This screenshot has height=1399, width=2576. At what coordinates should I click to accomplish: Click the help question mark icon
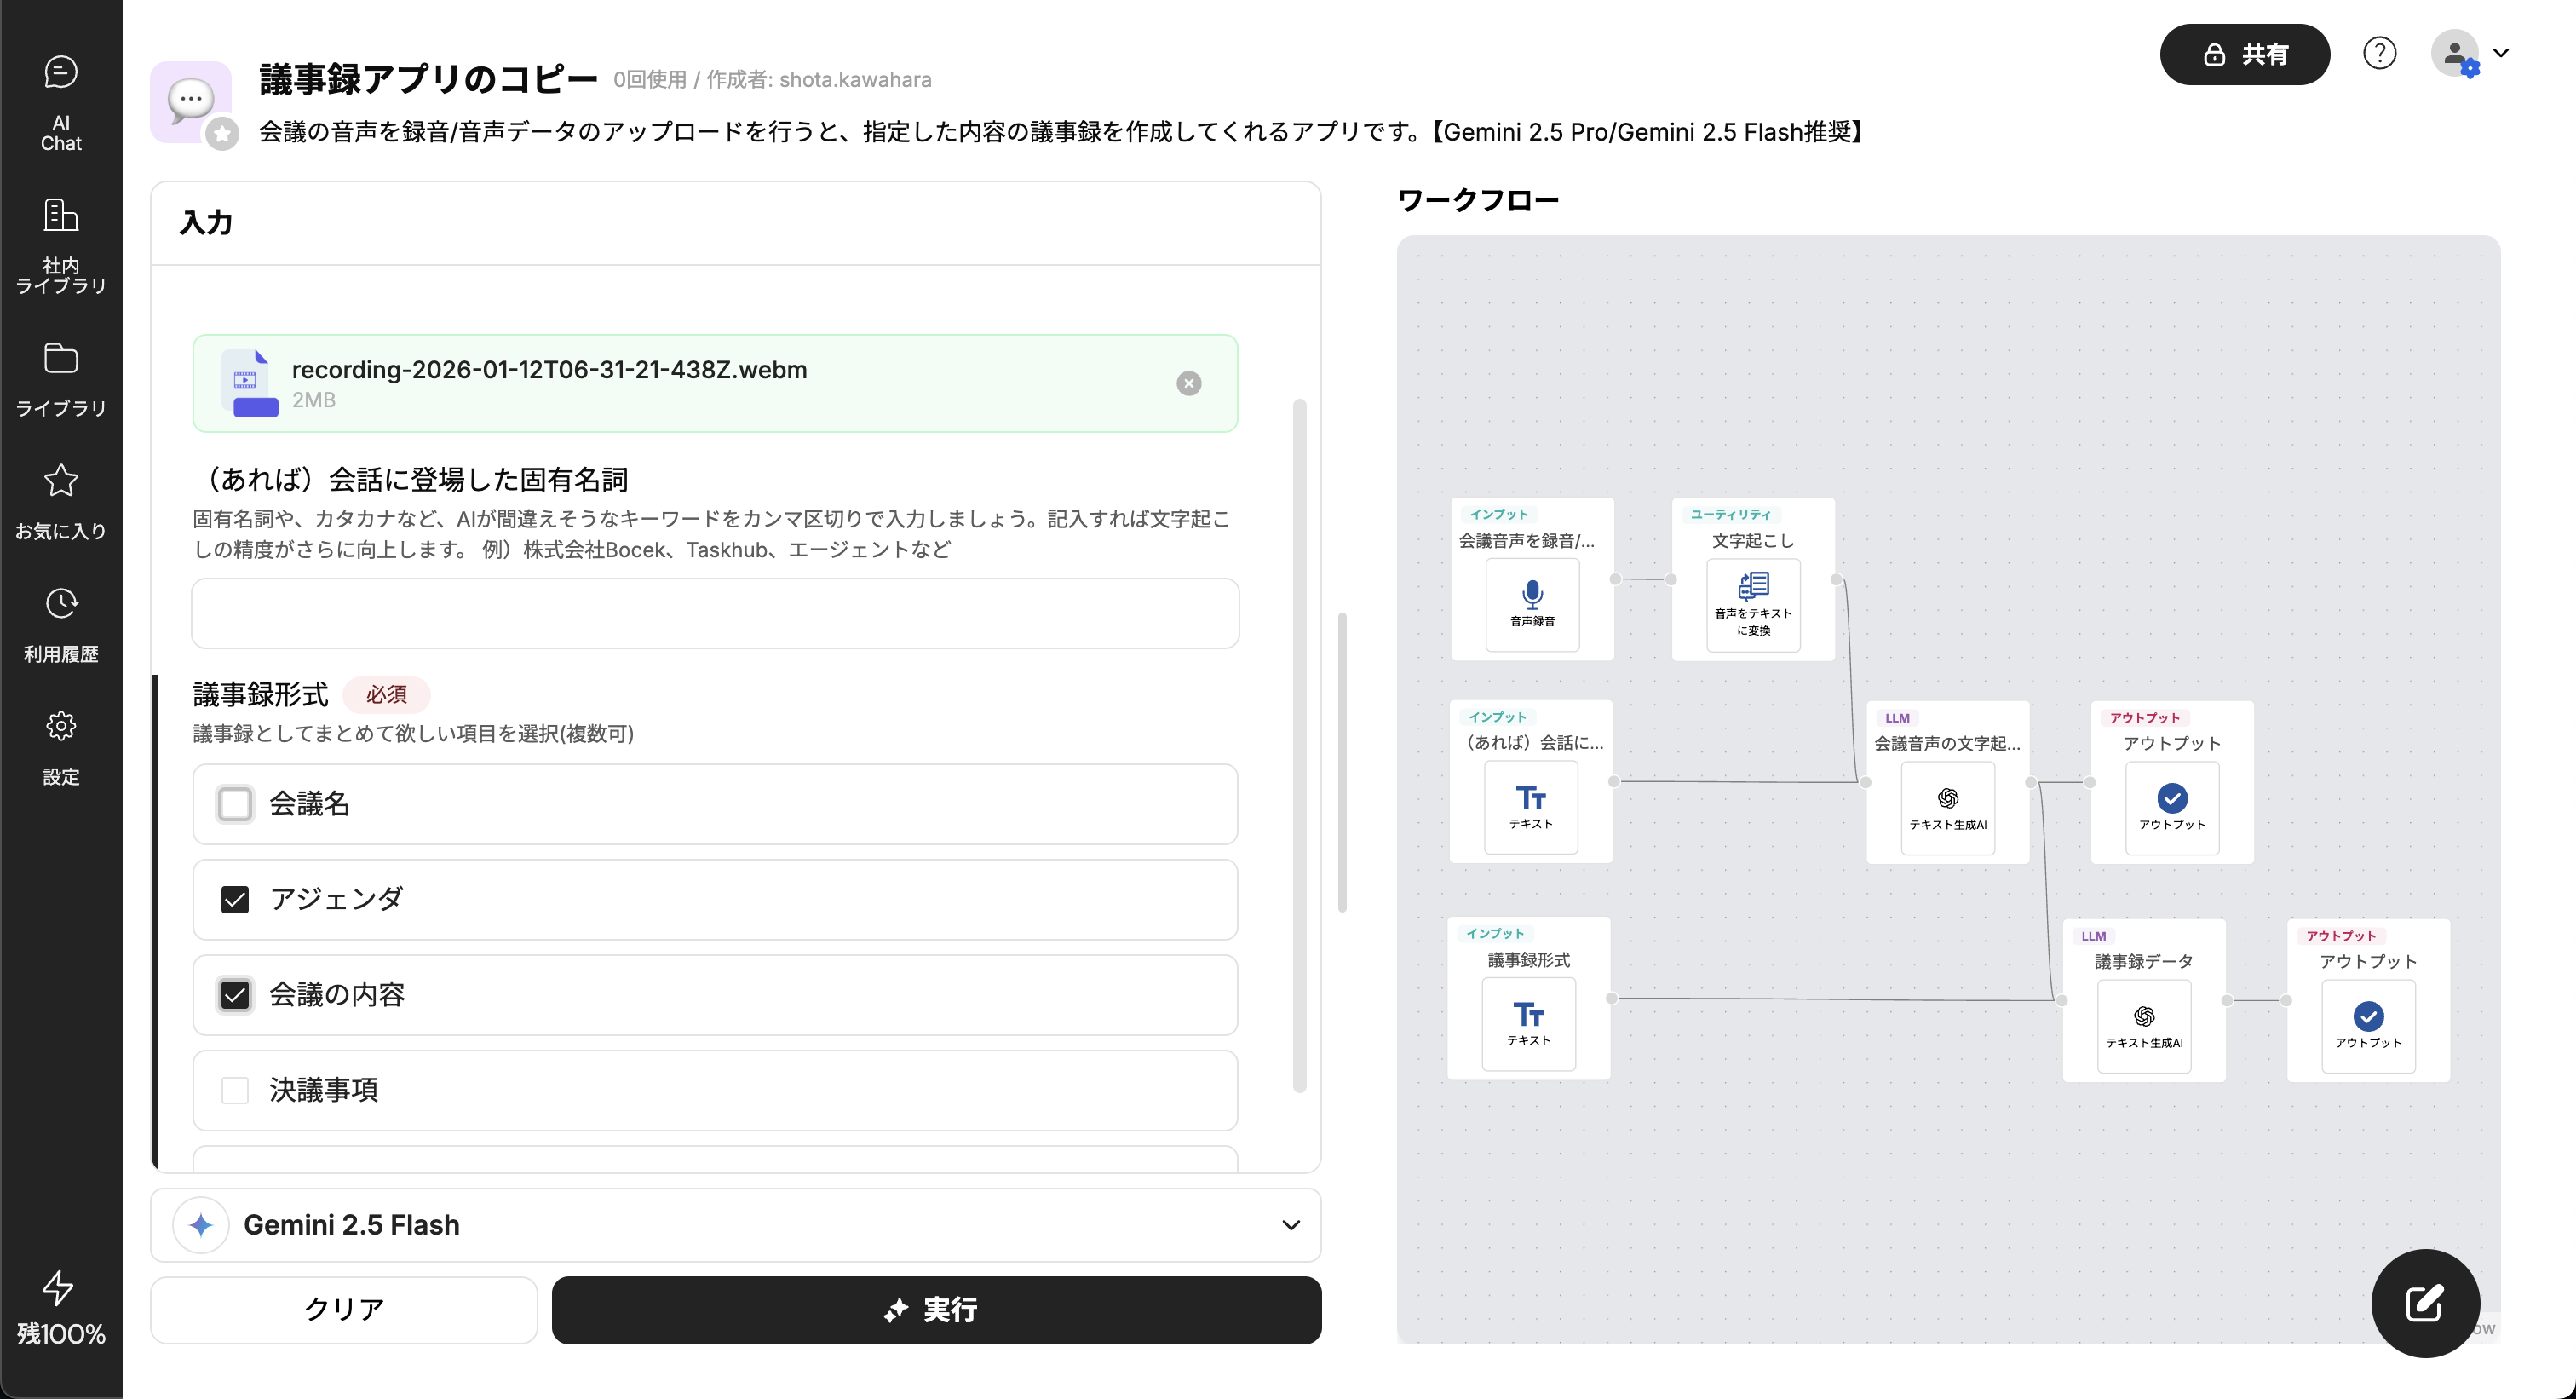point(2379,53)
